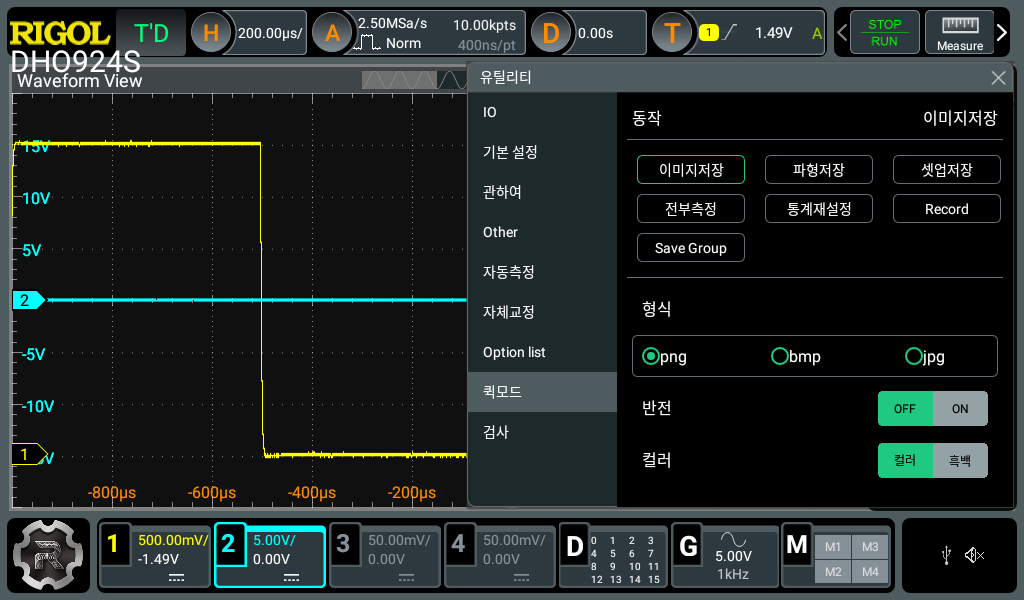1024x600 pixels.
Task: Set 반전 invert to ON
Action: [960, 409]
